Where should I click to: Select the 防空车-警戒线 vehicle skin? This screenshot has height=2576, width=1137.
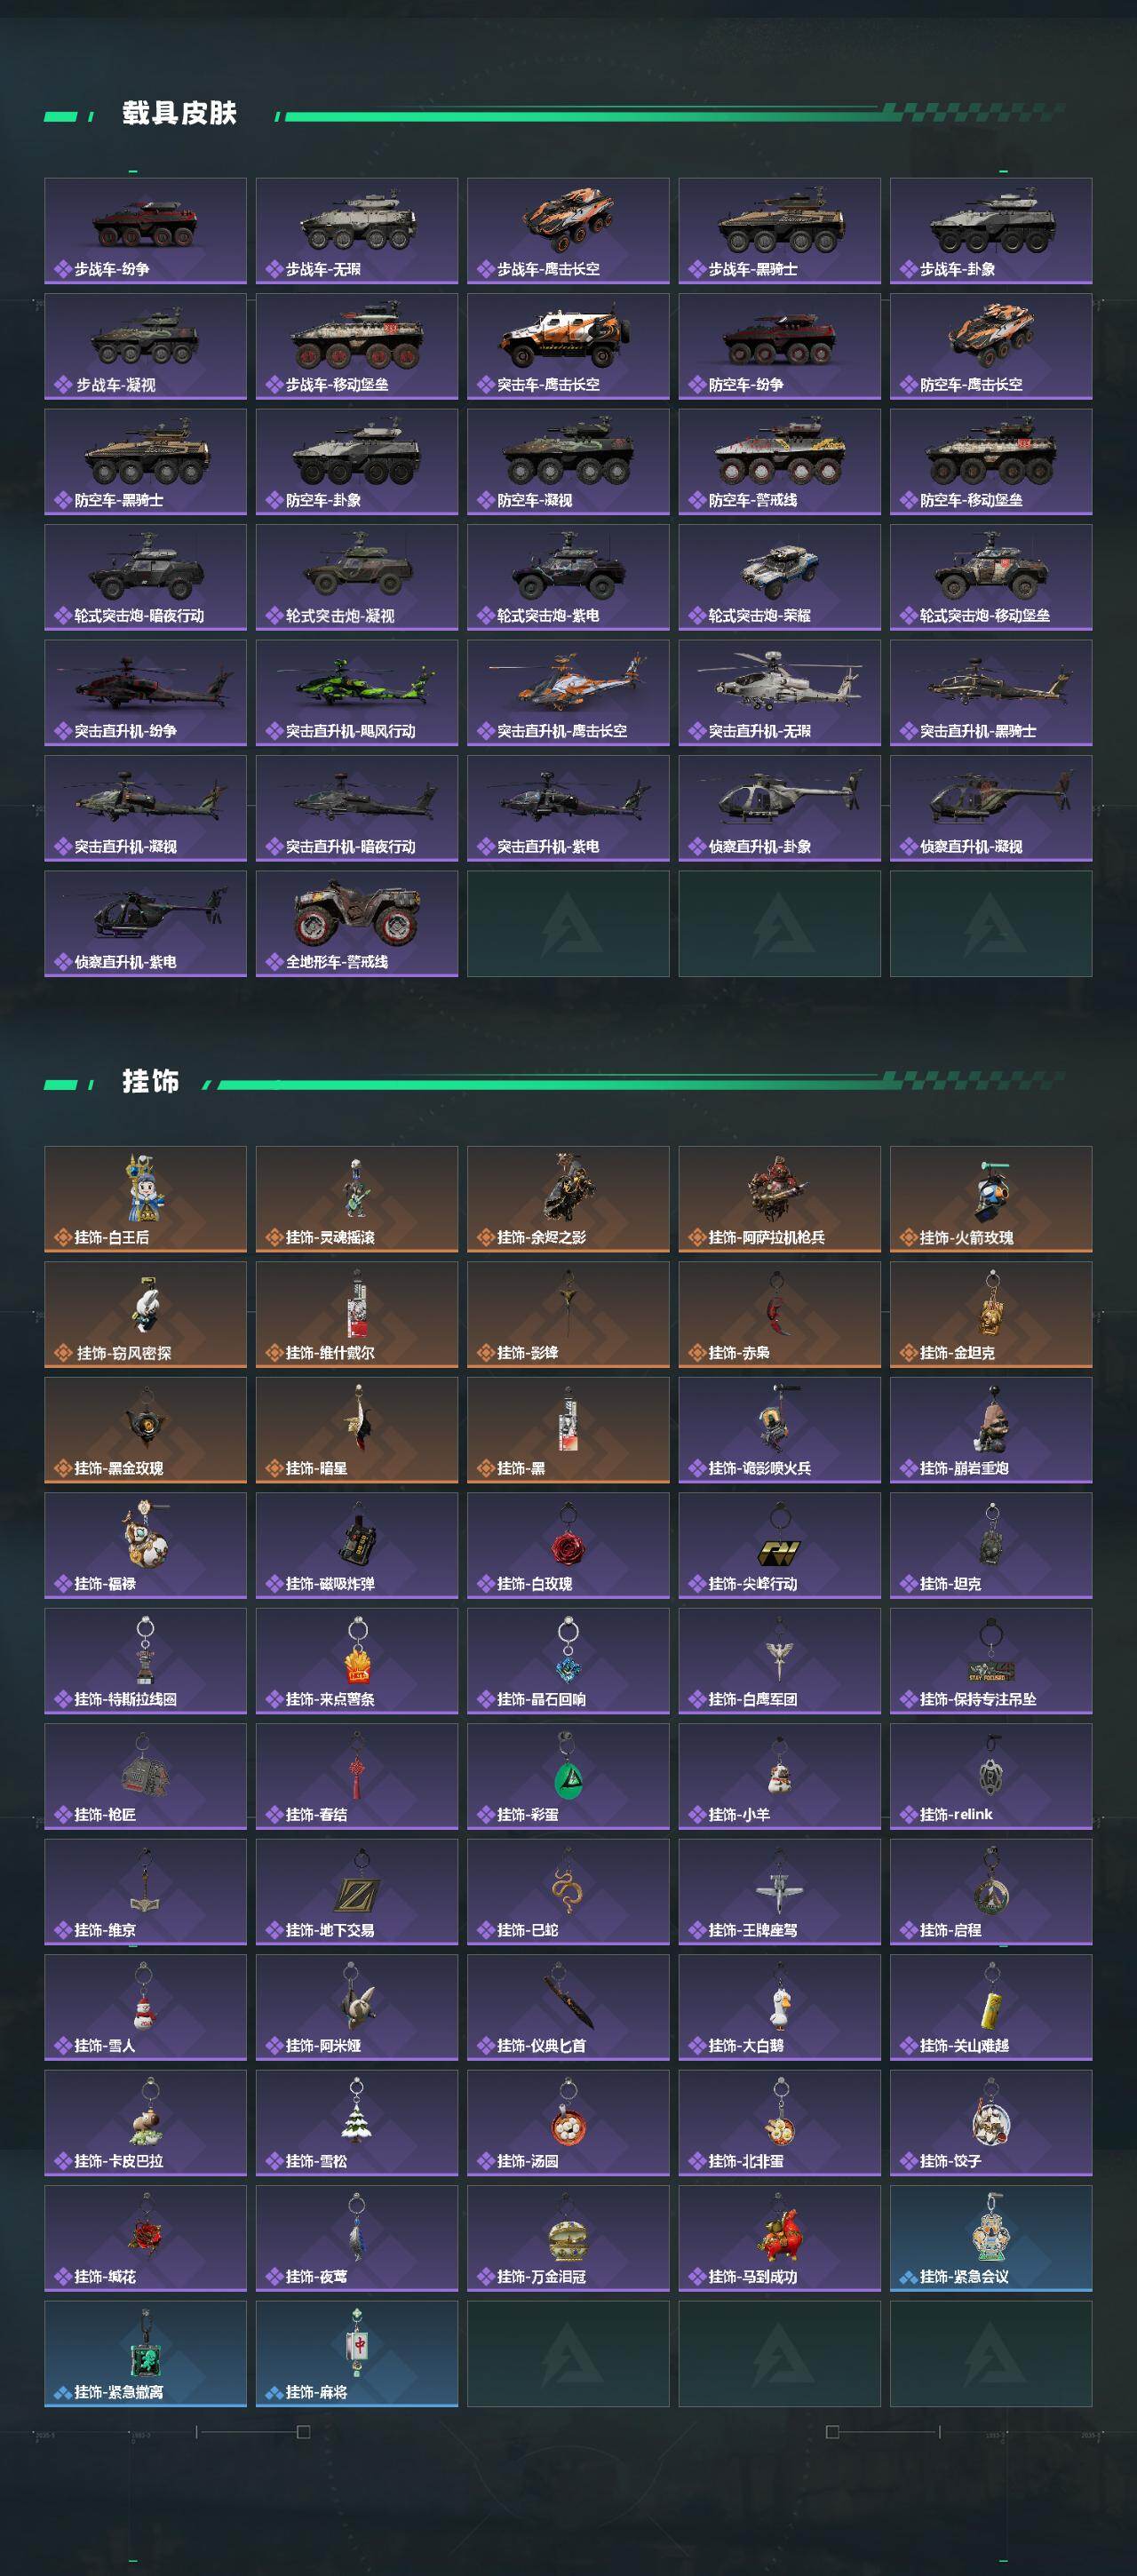[779, 462]
